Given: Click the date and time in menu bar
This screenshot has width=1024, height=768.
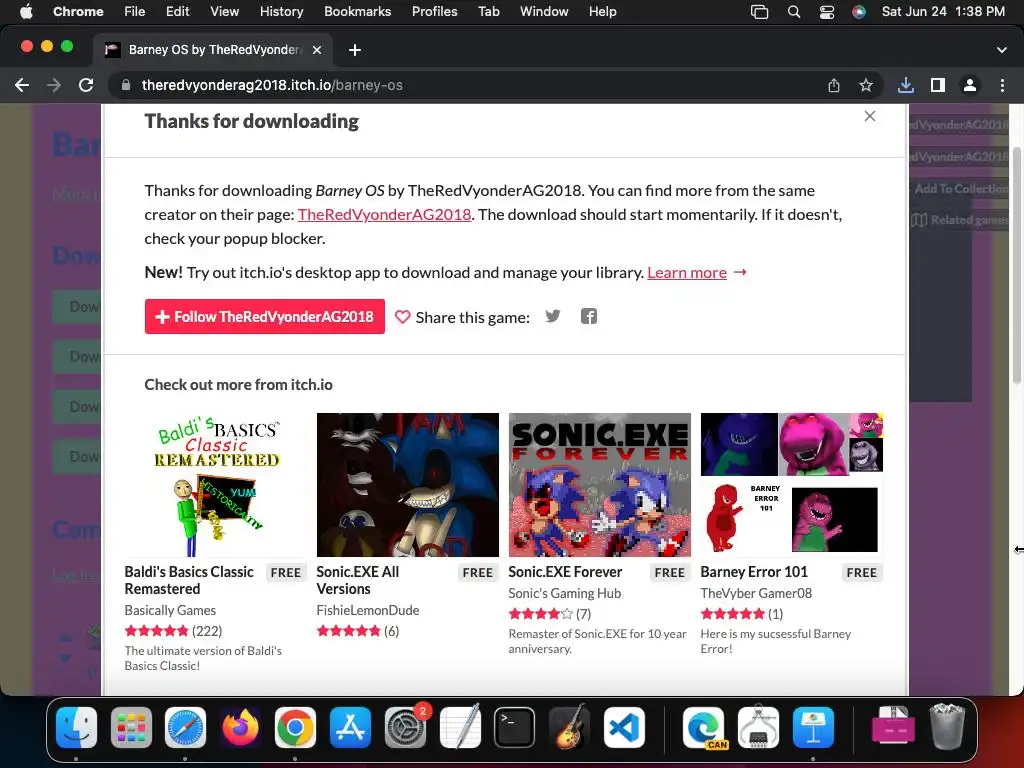Looking at the screenshot, I should (943, 11).
